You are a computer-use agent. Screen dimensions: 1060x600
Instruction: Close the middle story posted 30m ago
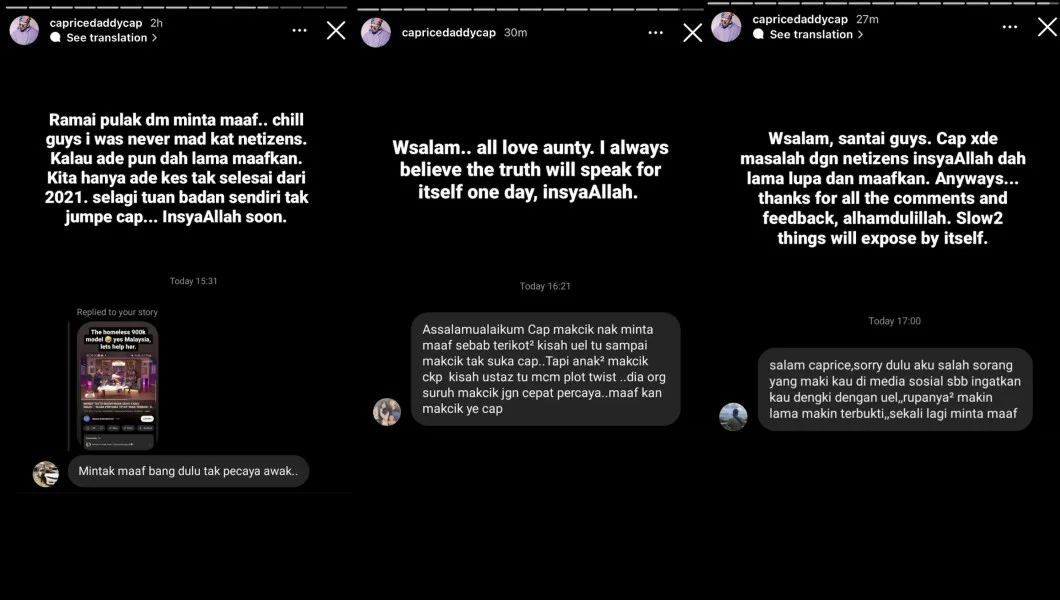click(692, 32)
